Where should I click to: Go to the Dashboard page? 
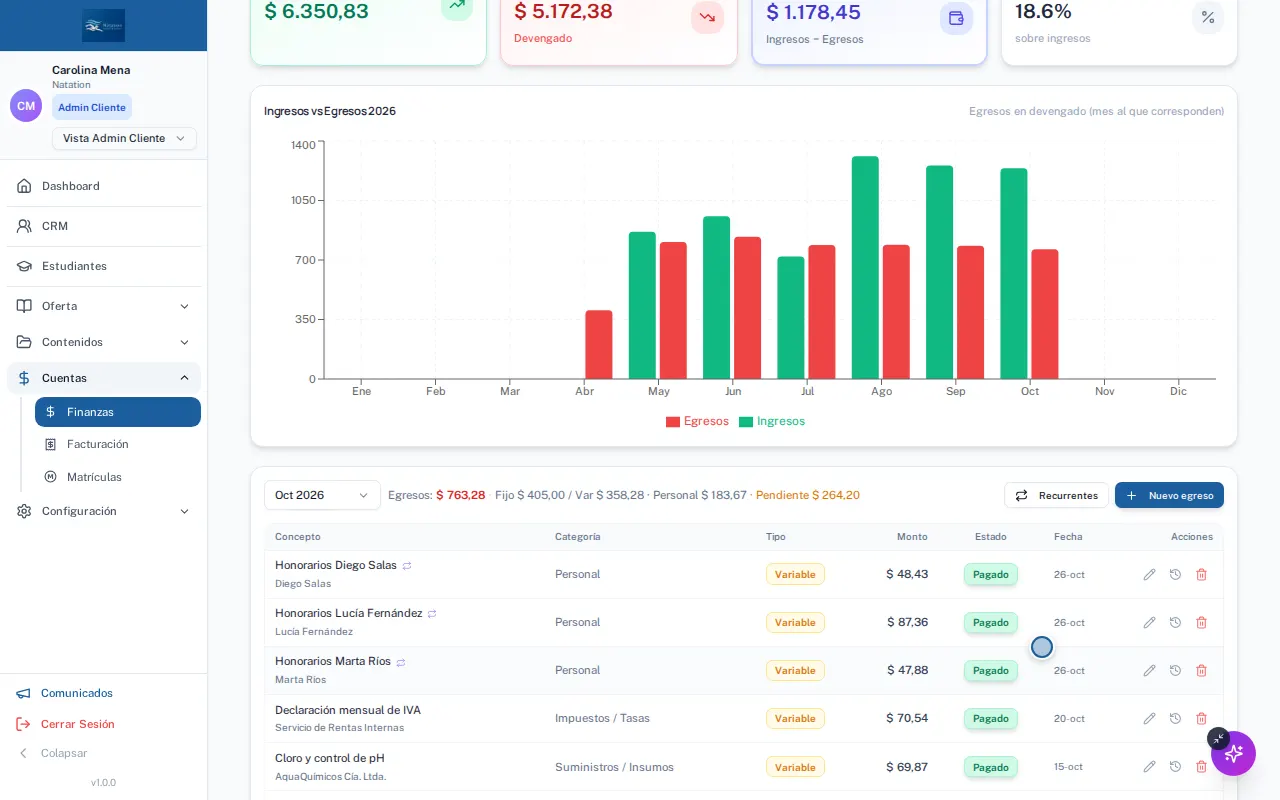104,186
